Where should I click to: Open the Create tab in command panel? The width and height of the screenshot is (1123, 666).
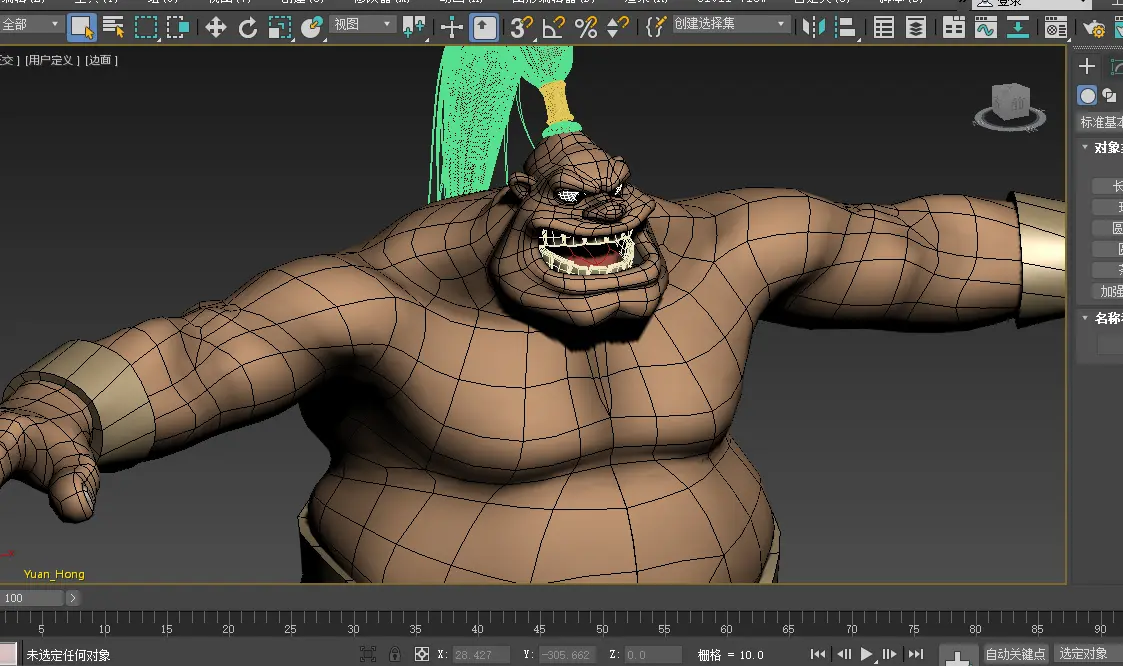point(1087,66)
